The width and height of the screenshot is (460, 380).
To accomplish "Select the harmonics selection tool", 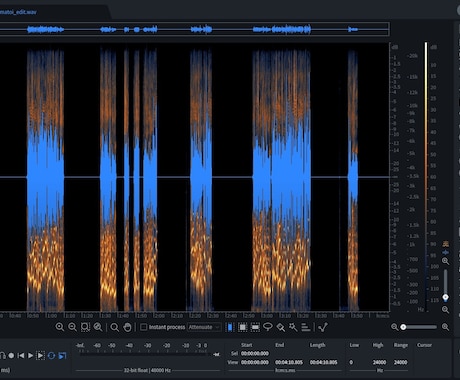I will (x=306, y=327).
